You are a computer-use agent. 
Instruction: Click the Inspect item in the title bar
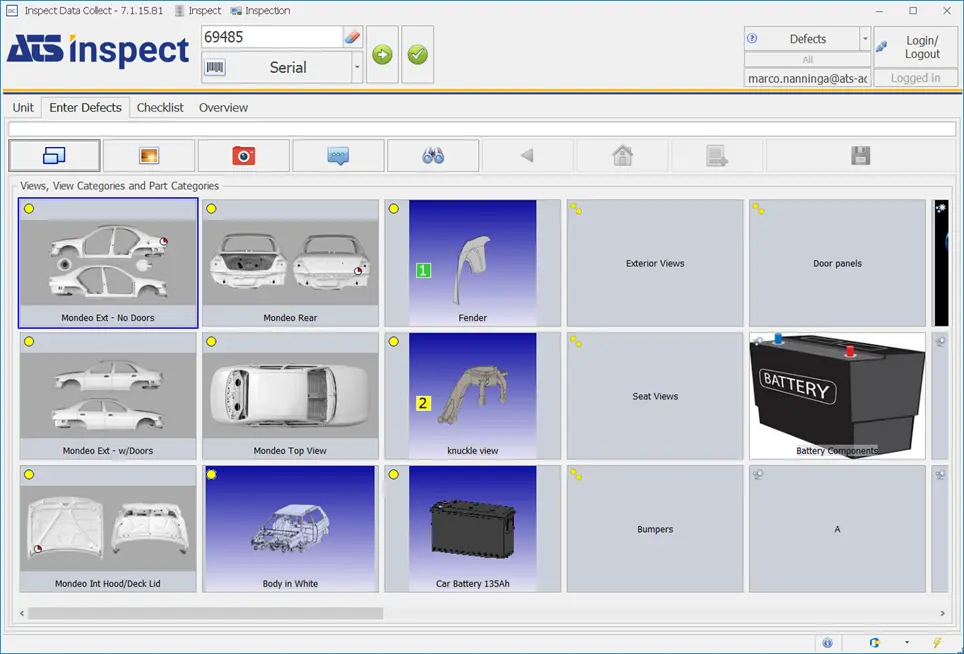[198, 10]
